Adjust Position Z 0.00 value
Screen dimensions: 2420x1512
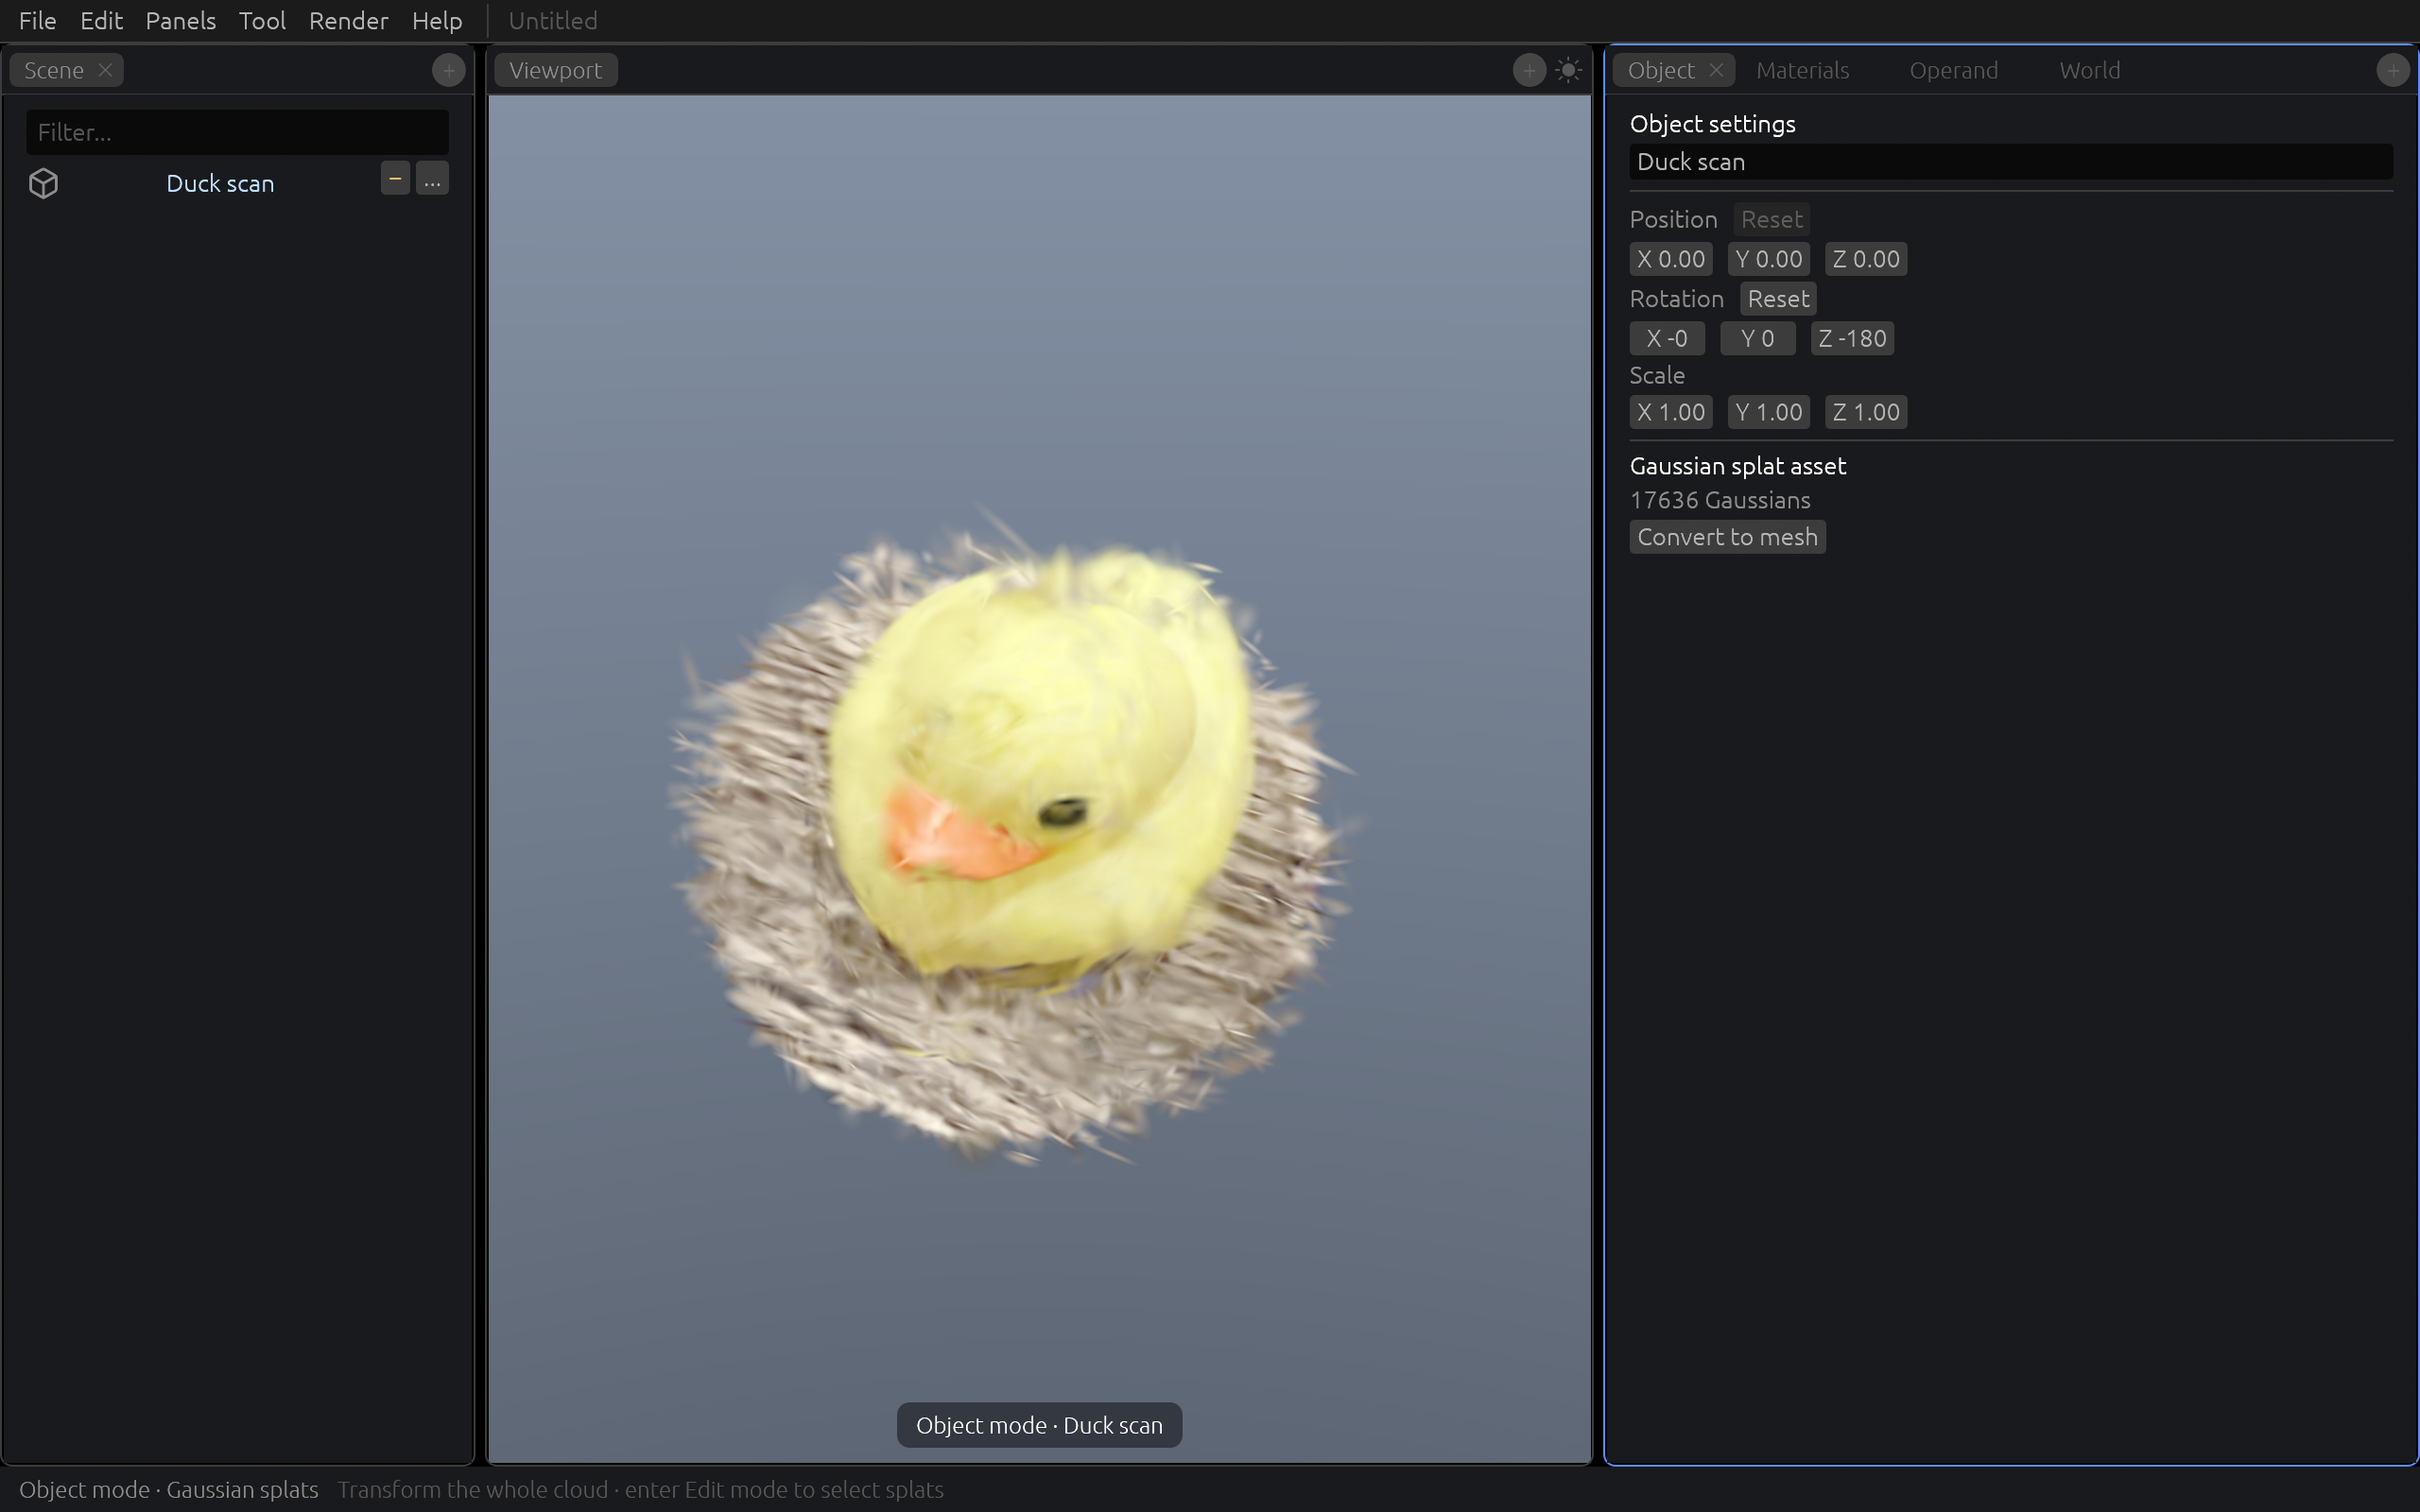[x=1866, y=259]
